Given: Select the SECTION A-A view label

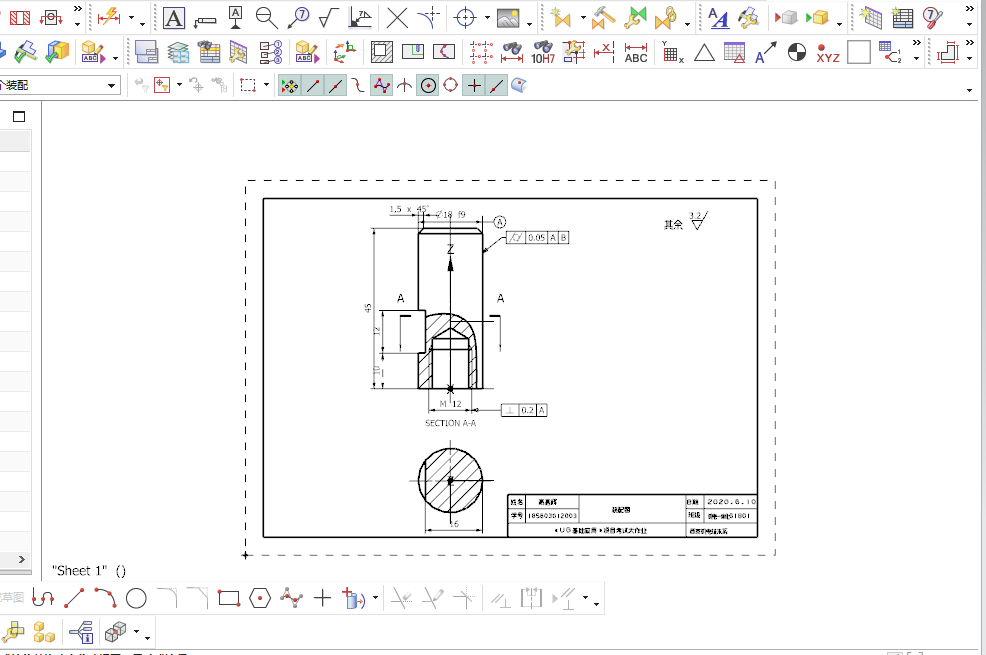Looking at the screenshot, I should [450, 423].
